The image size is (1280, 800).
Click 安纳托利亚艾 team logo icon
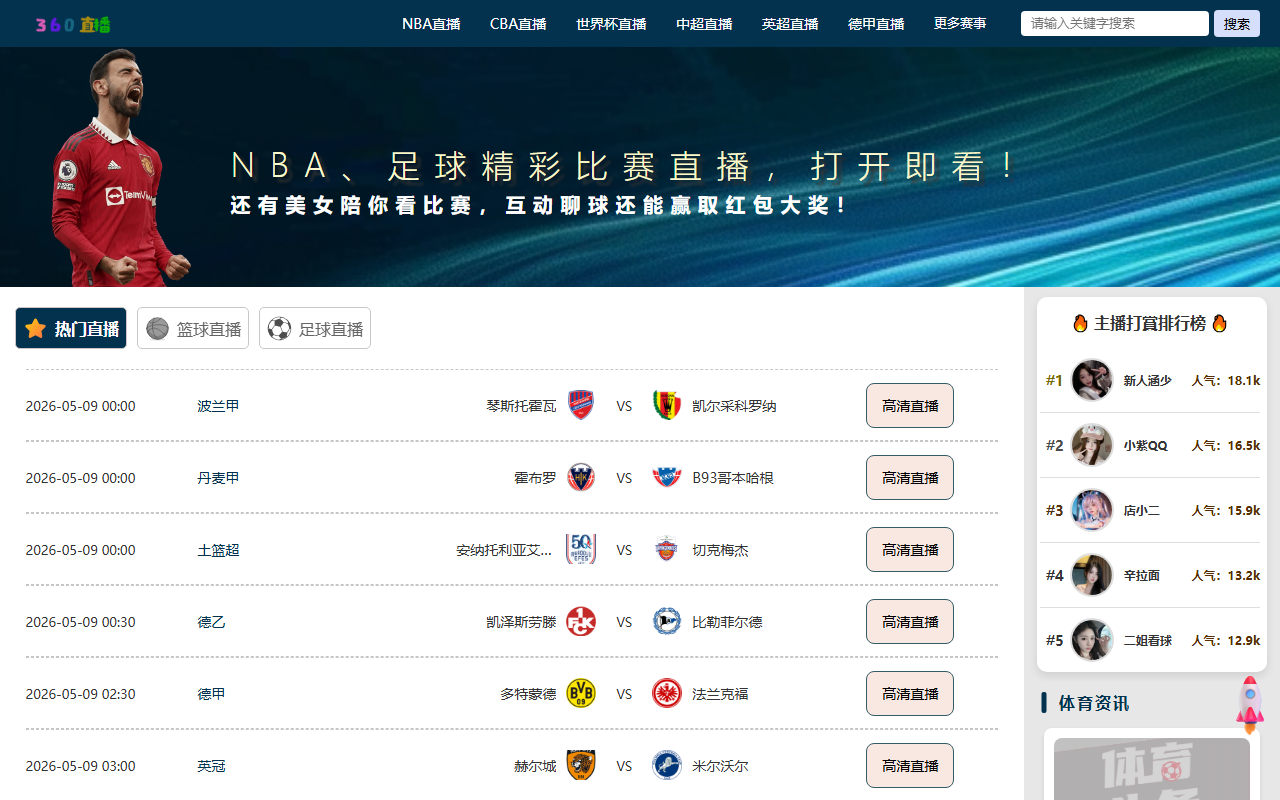[581, 549]
